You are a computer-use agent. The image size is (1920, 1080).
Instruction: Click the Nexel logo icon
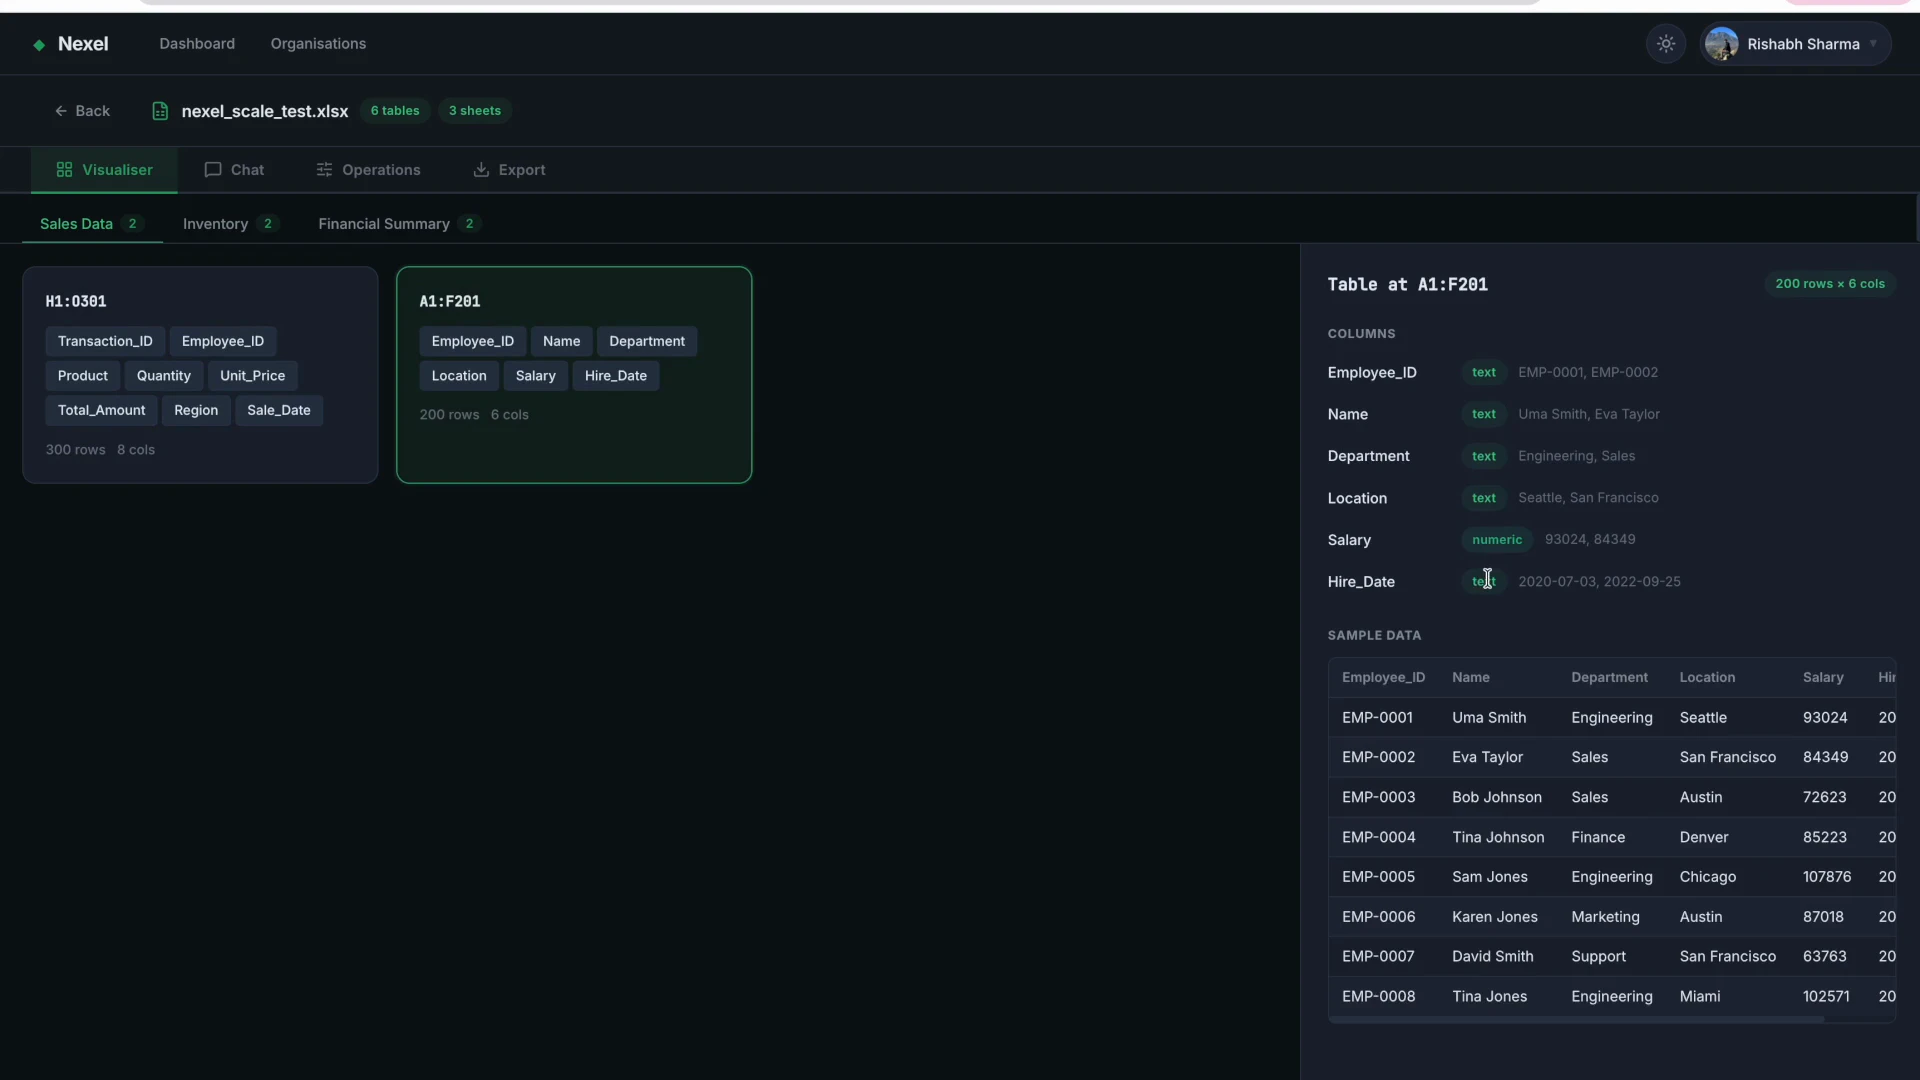[x=38, y=44]
